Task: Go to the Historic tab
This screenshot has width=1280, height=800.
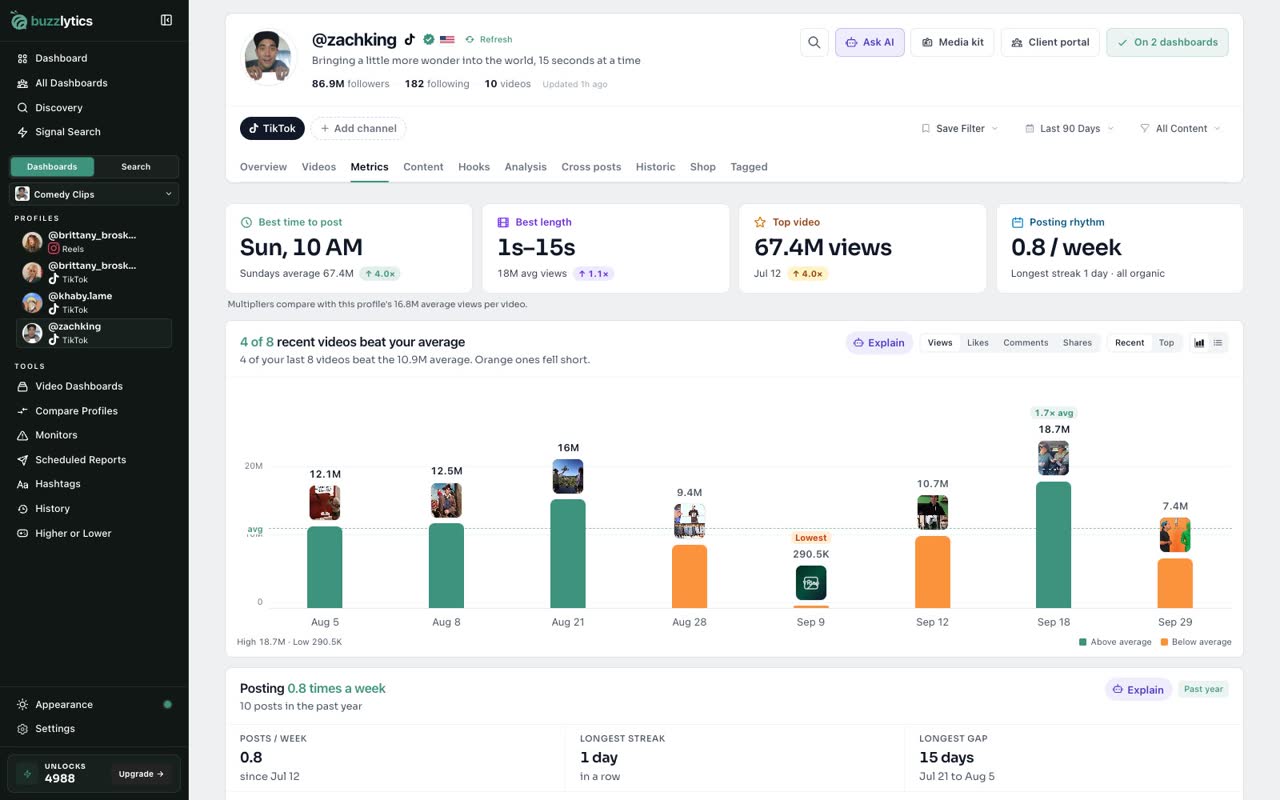Action: 655,167
